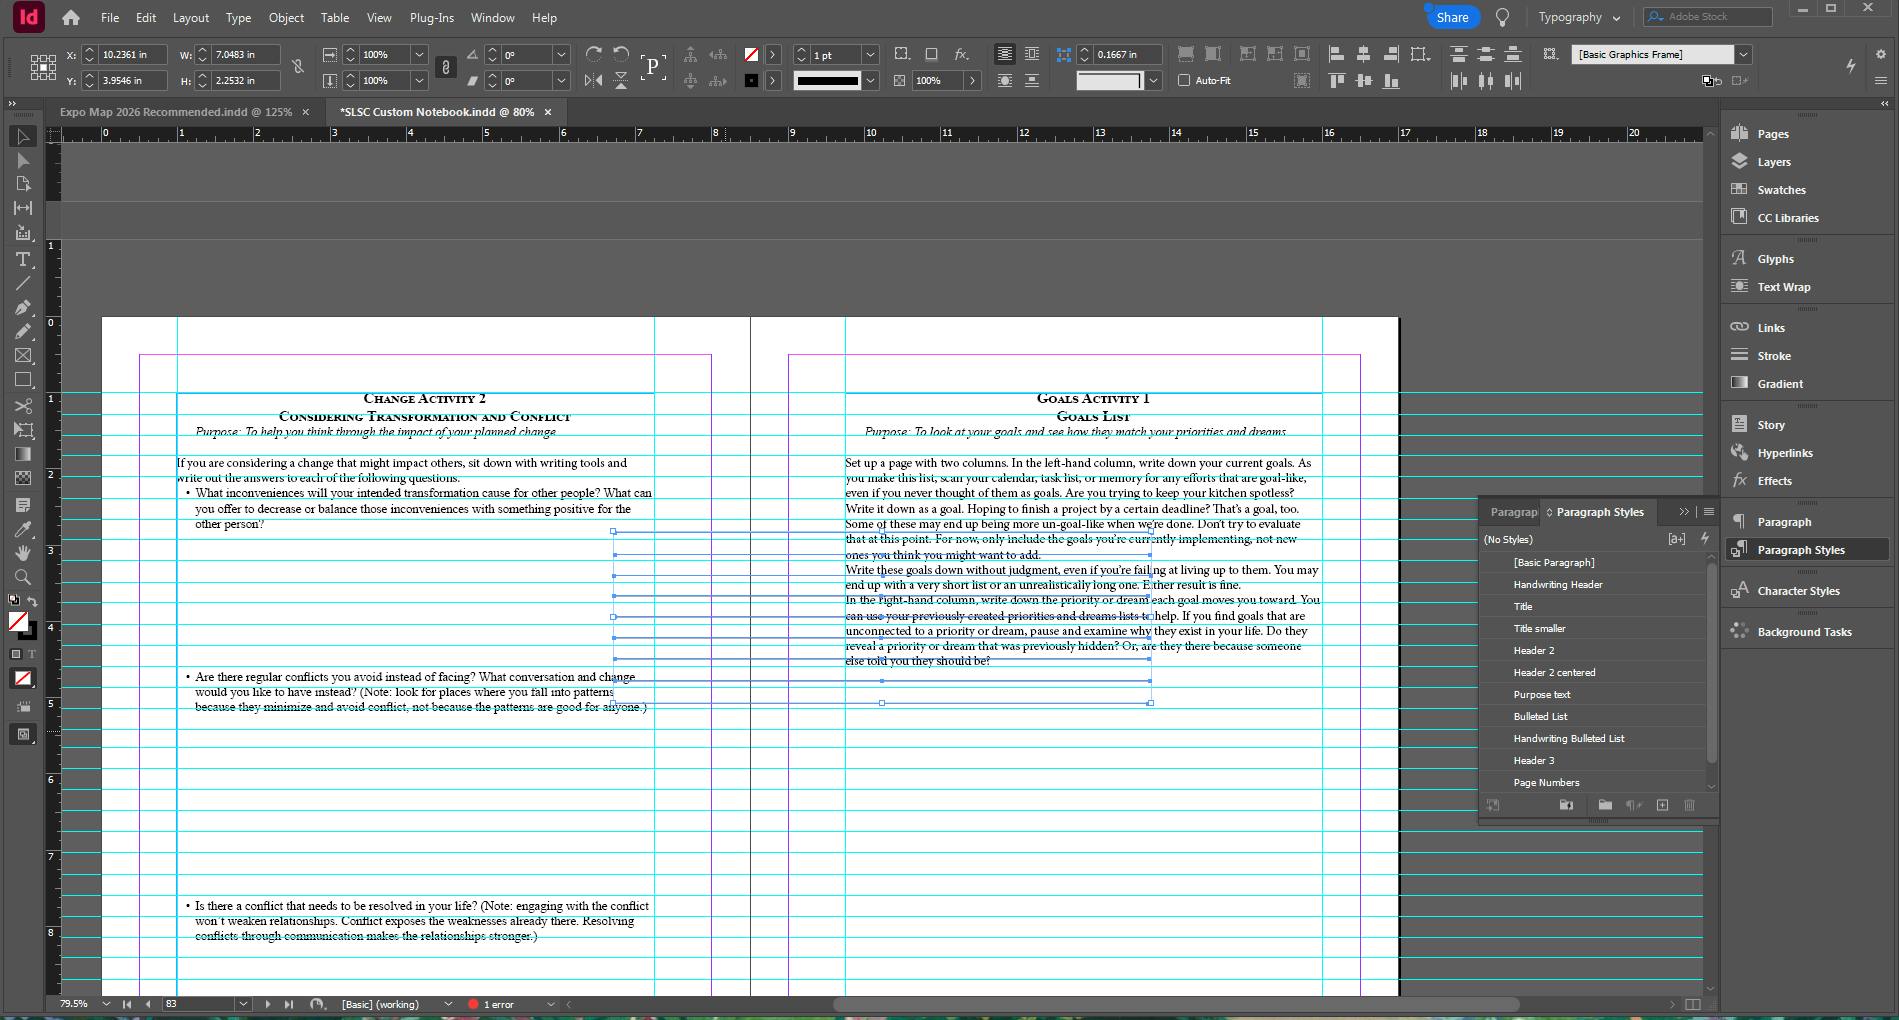This screenshot has height=1020, width=1899.
Task: Open the Glyphs panel
Action: pos(1775,259)
